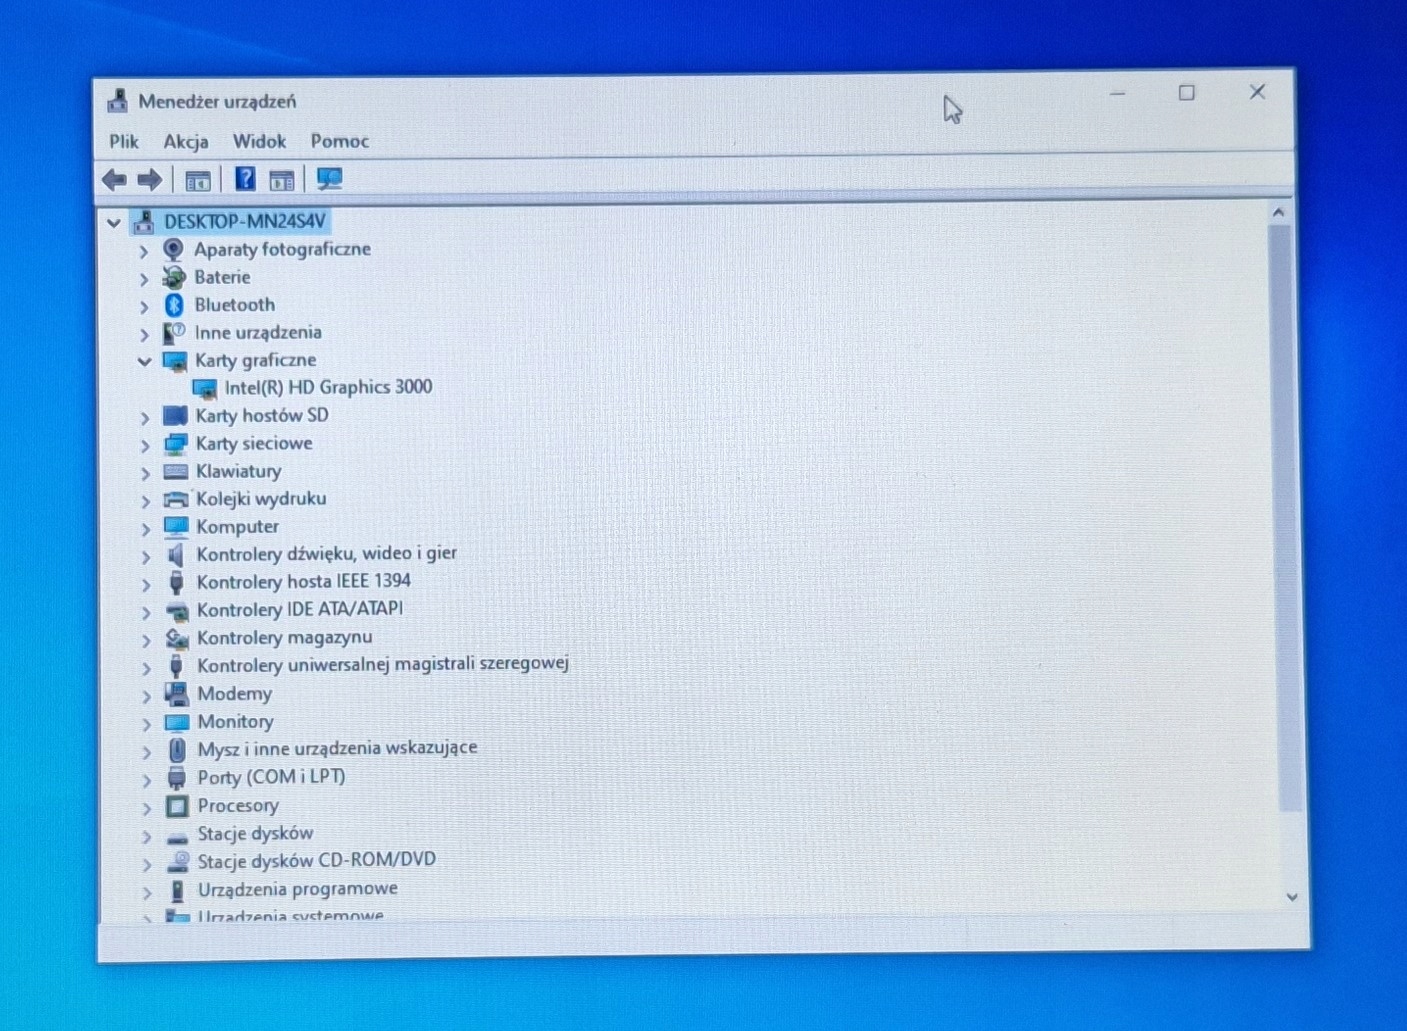
Task: Click the Kolejki wydruku printer icon
Action: 176,499
